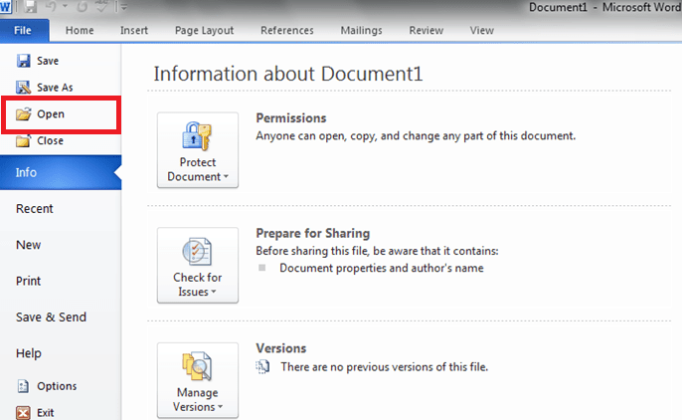682x420 pixels.
Task: Click the Options icon in the sidebar
Action: coord(24,386)
